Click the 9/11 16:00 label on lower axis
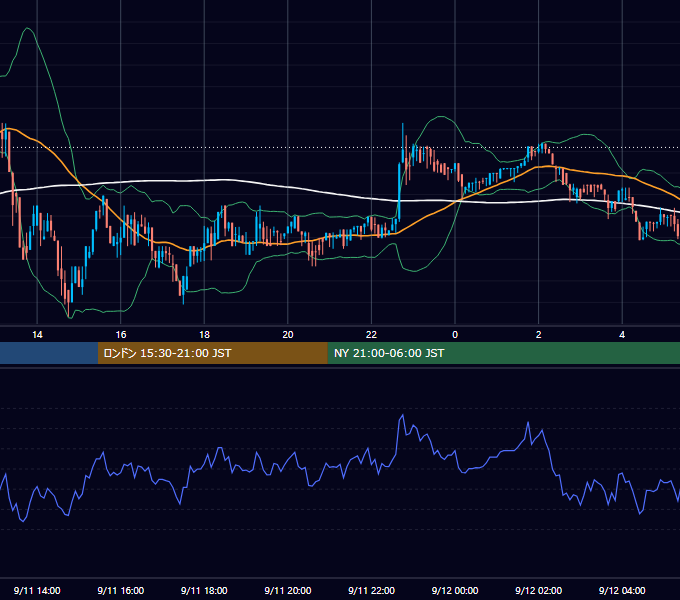This screenshot has width=680, height=600. tap(121, 590)
